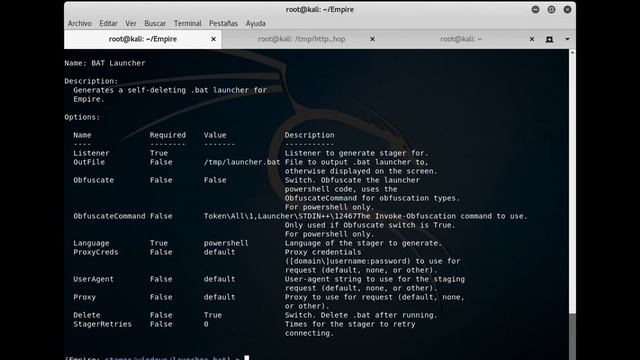Click the new tab icon
The width and height of the screenshot is (640, 360).
tap(549, 39)
